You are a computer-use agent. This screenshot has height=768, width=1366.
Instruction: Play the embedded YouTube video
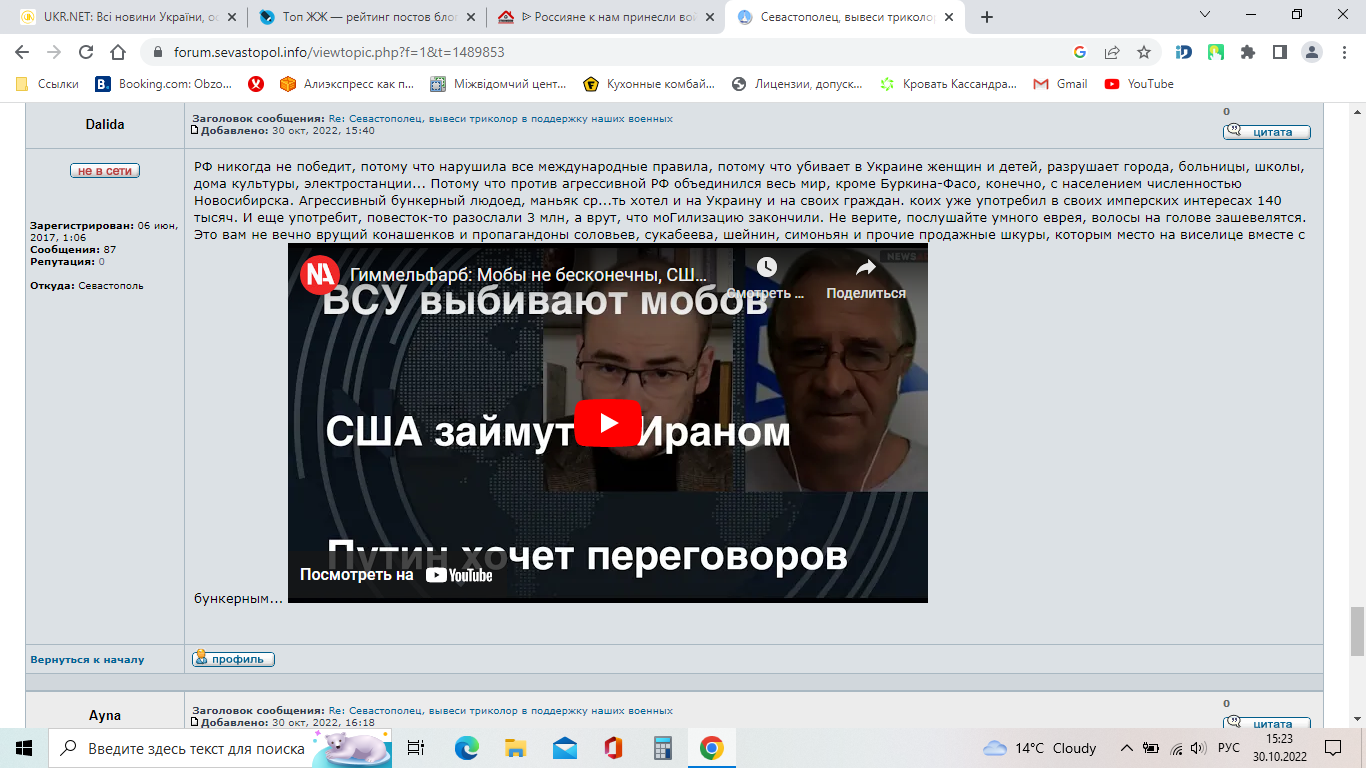pos(607,423)
